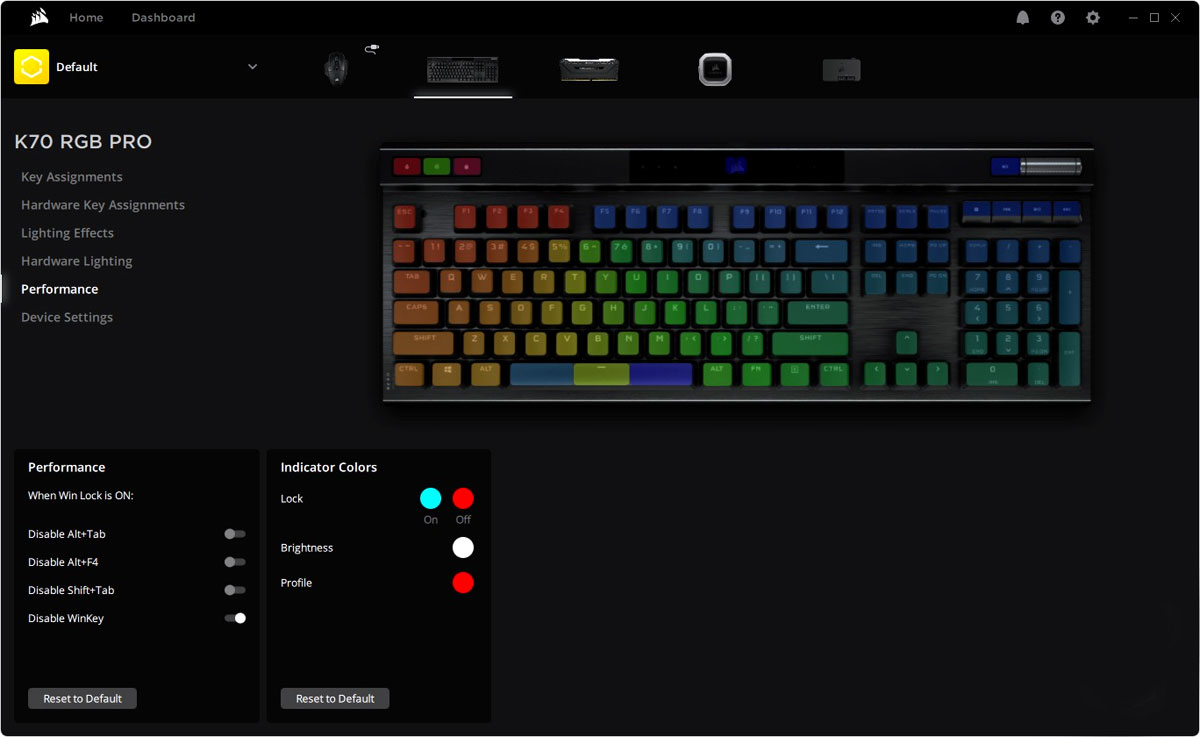Select the RAM memory device icon
Screen dimensions: 1200x737
pyautogui.click(x=589, y=69)
